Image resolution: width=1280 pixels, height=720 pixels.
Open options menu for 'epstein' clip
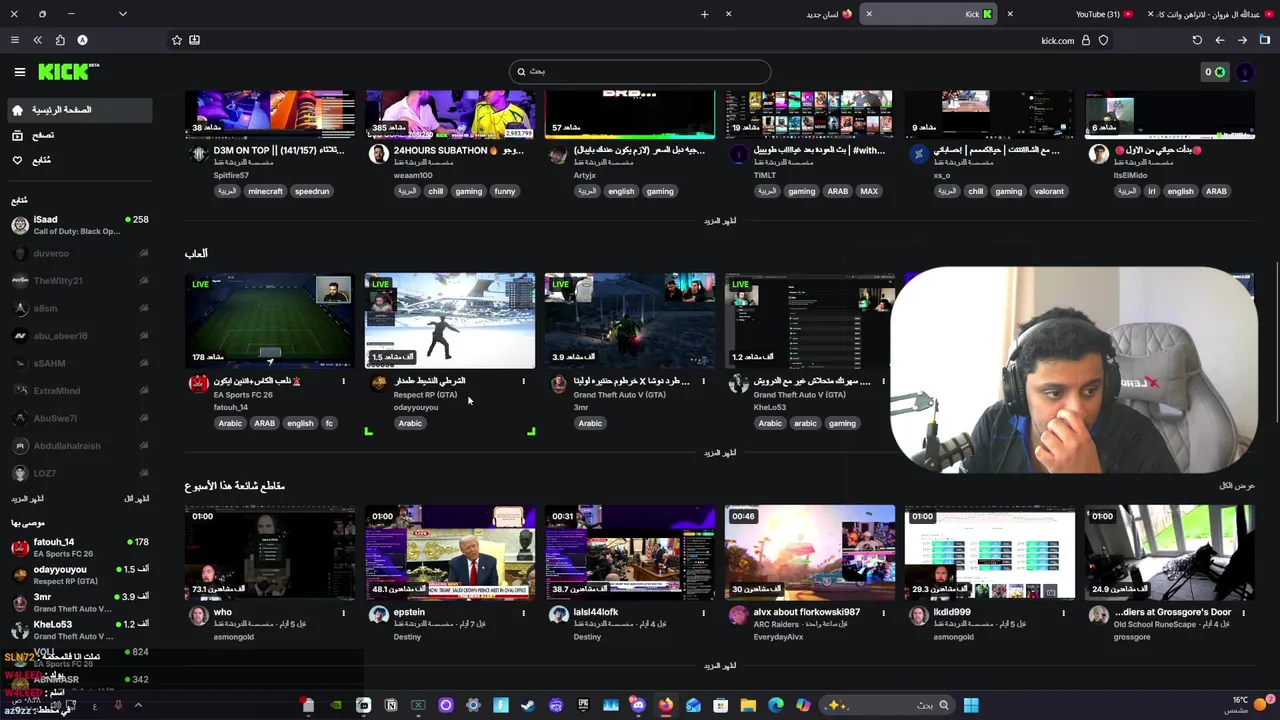pyautogui.click(x=523, y=613)
